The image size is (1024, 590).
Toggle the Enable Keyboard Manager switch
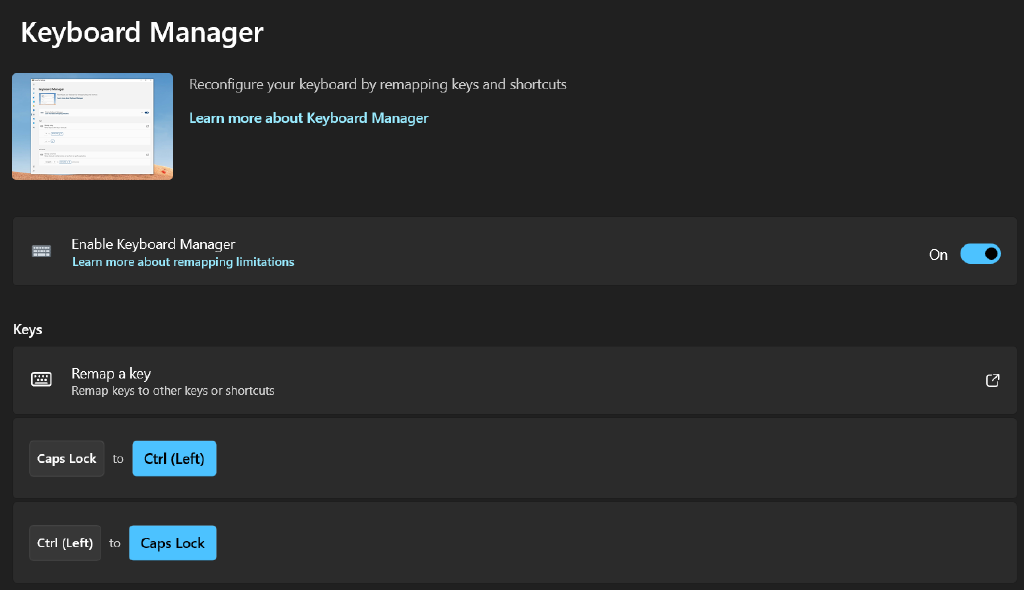point(980,254)
